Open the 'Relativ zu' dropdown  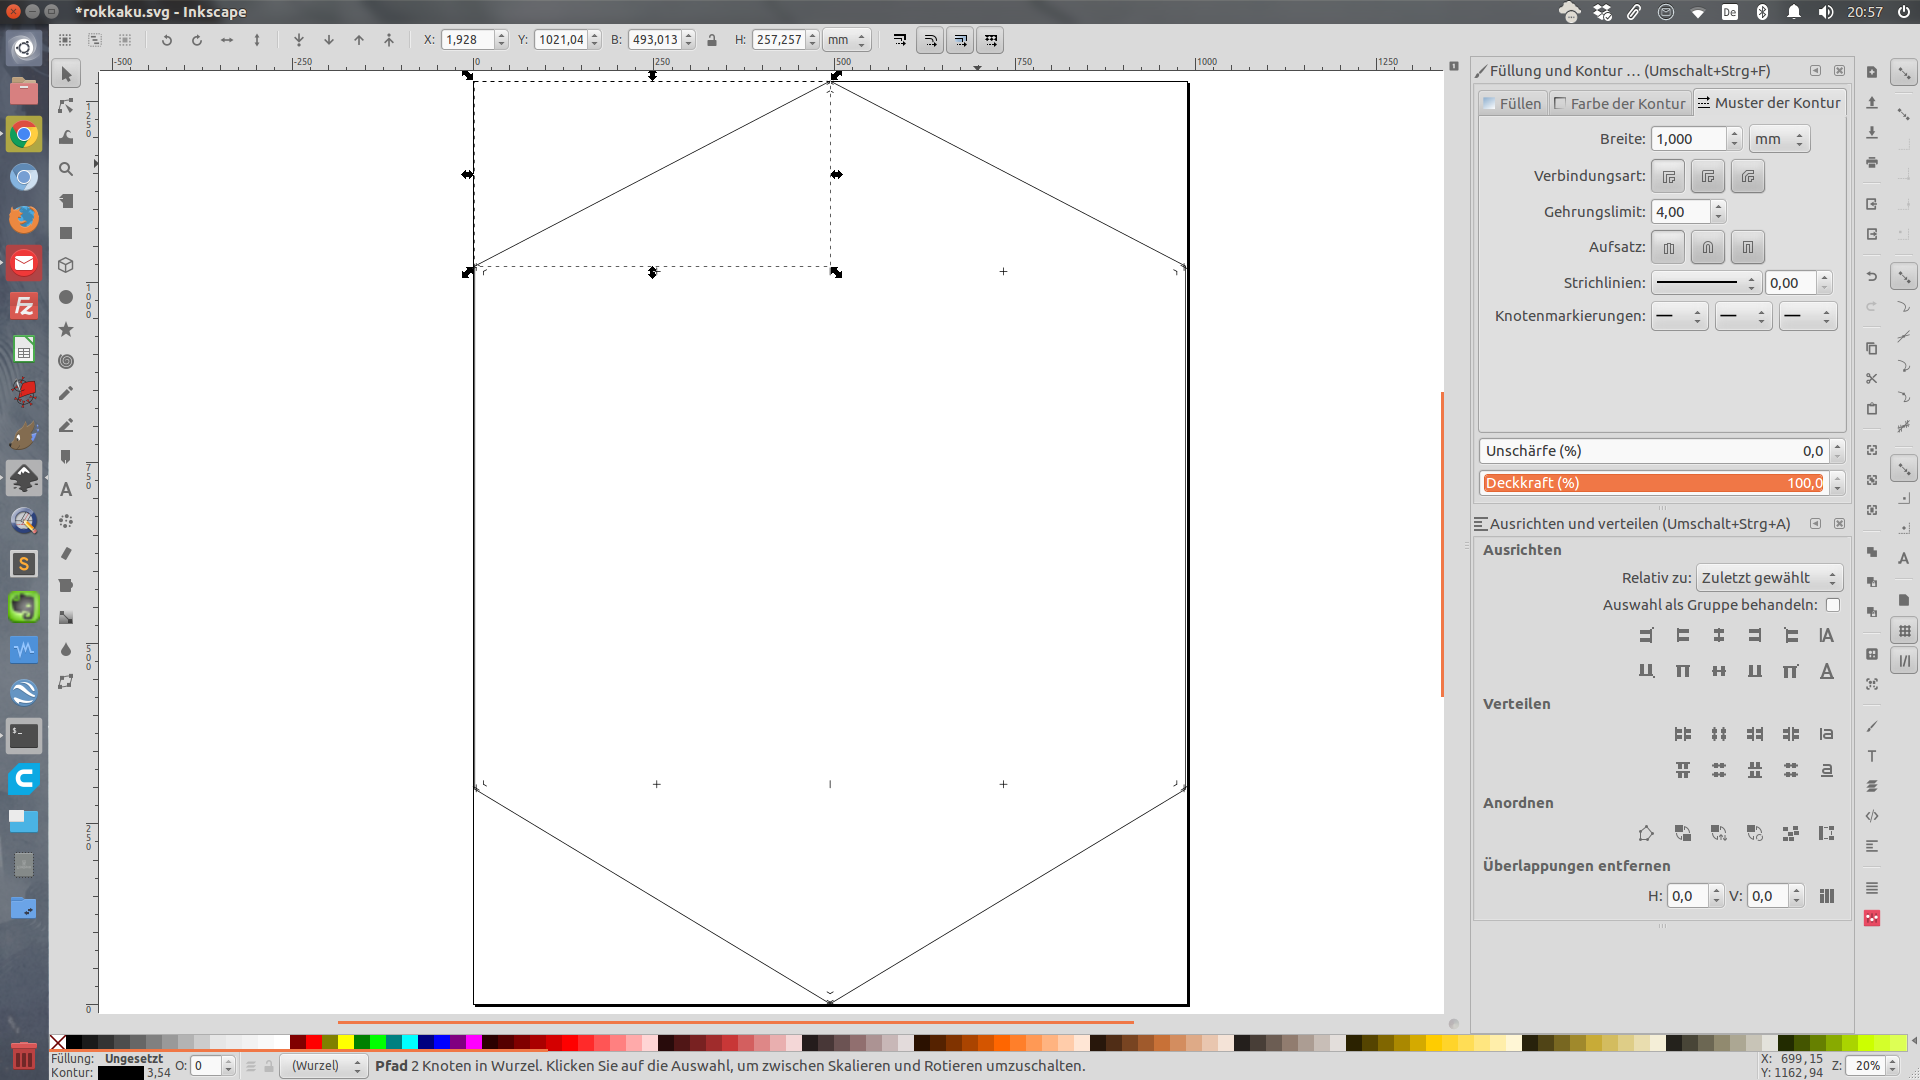point(1769,578)
